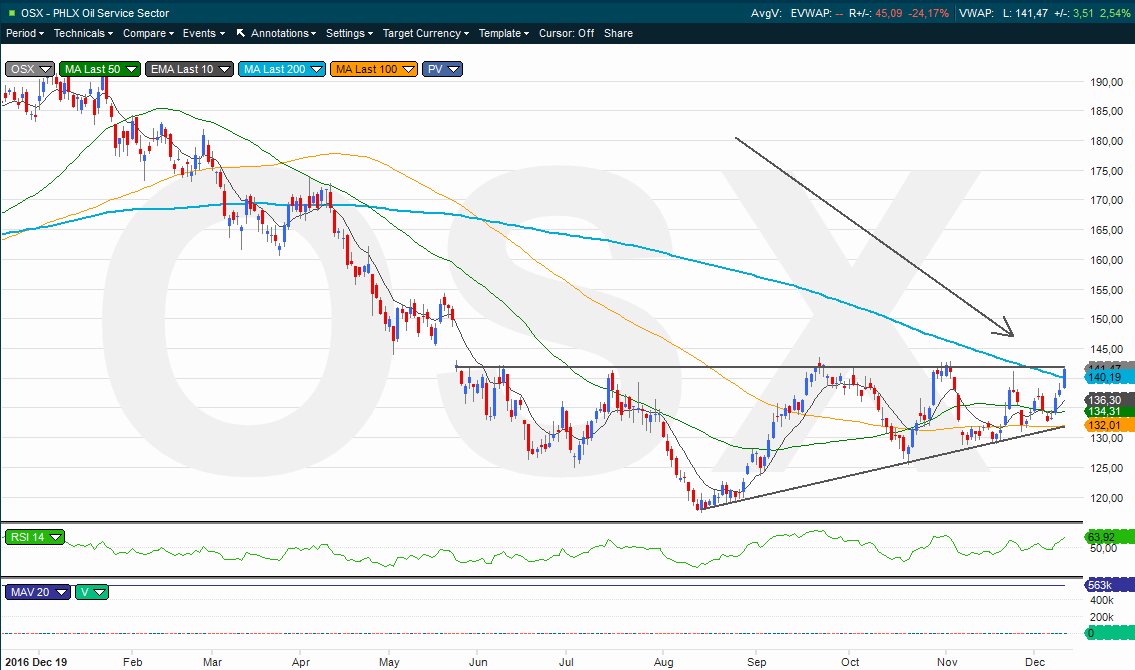This screenshot has height=670, width=1135.
Task: Expand the OSX series dropdown arrow
Action: point(46,69)
